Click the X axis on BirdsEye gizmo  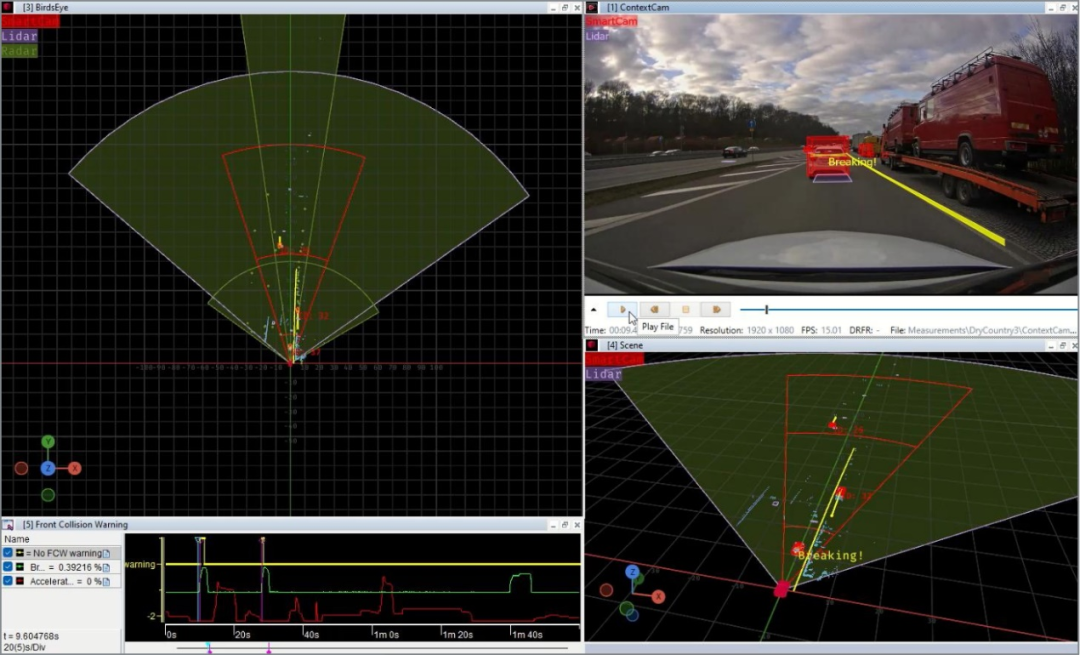pos(74,468)
